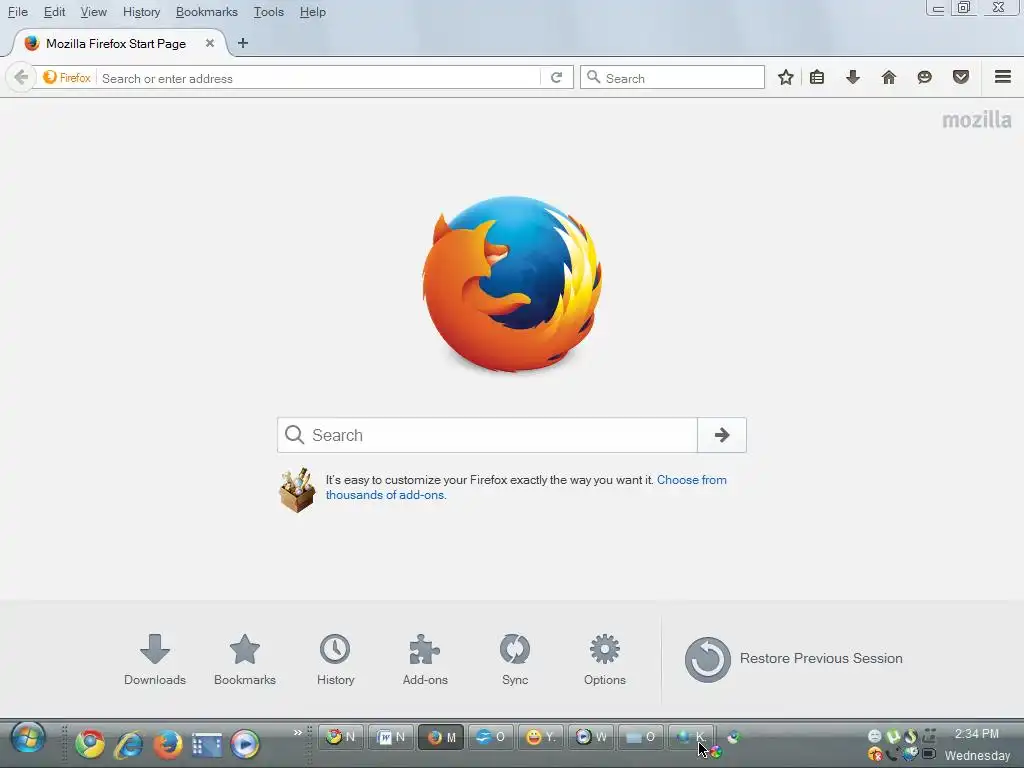The image size is (1024, 768).
Task: Open 'Choose from thousands of add-ons' link
Action: [526, 487]
